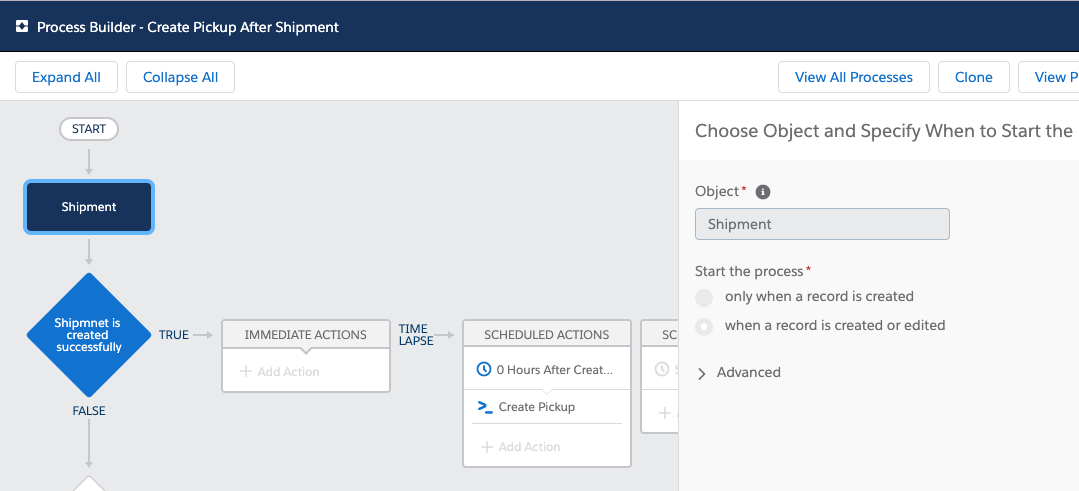This screenshot has height=491, width=1079.
Task: Click the Clone button
Action: pyautogui.click(x=973, y=77)
